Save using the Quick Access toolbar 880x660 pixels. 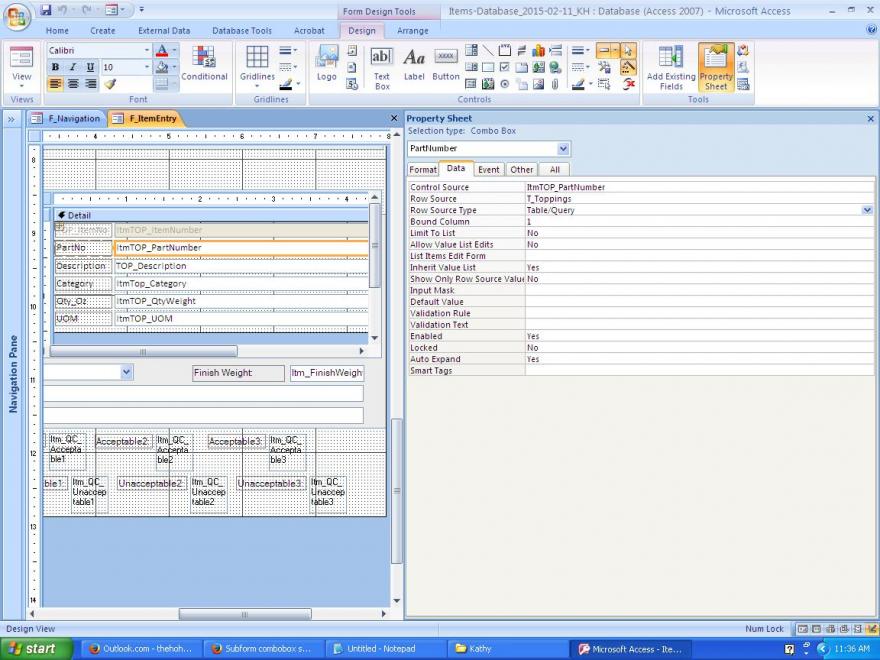46,10
